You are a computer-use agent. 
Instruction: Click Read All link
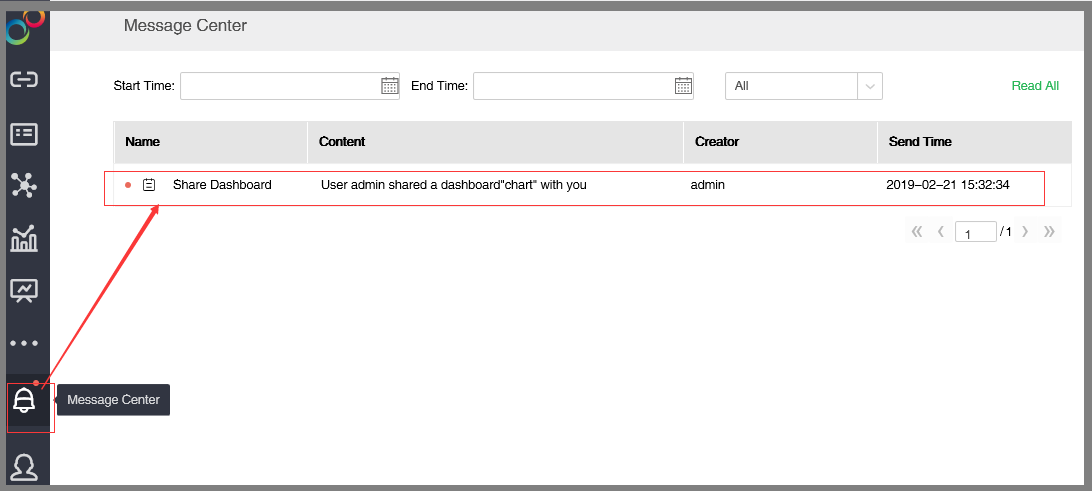pyautogui.click(x=1035, y=86)
